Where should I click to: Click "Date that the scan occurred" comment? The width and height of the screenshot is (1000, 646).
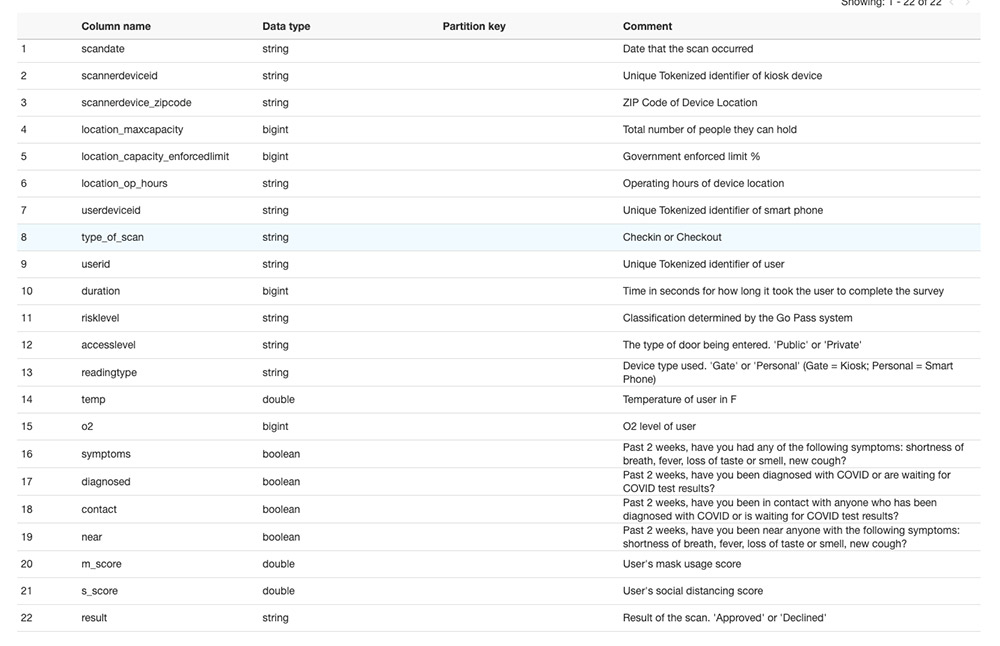tap(688, 48)
